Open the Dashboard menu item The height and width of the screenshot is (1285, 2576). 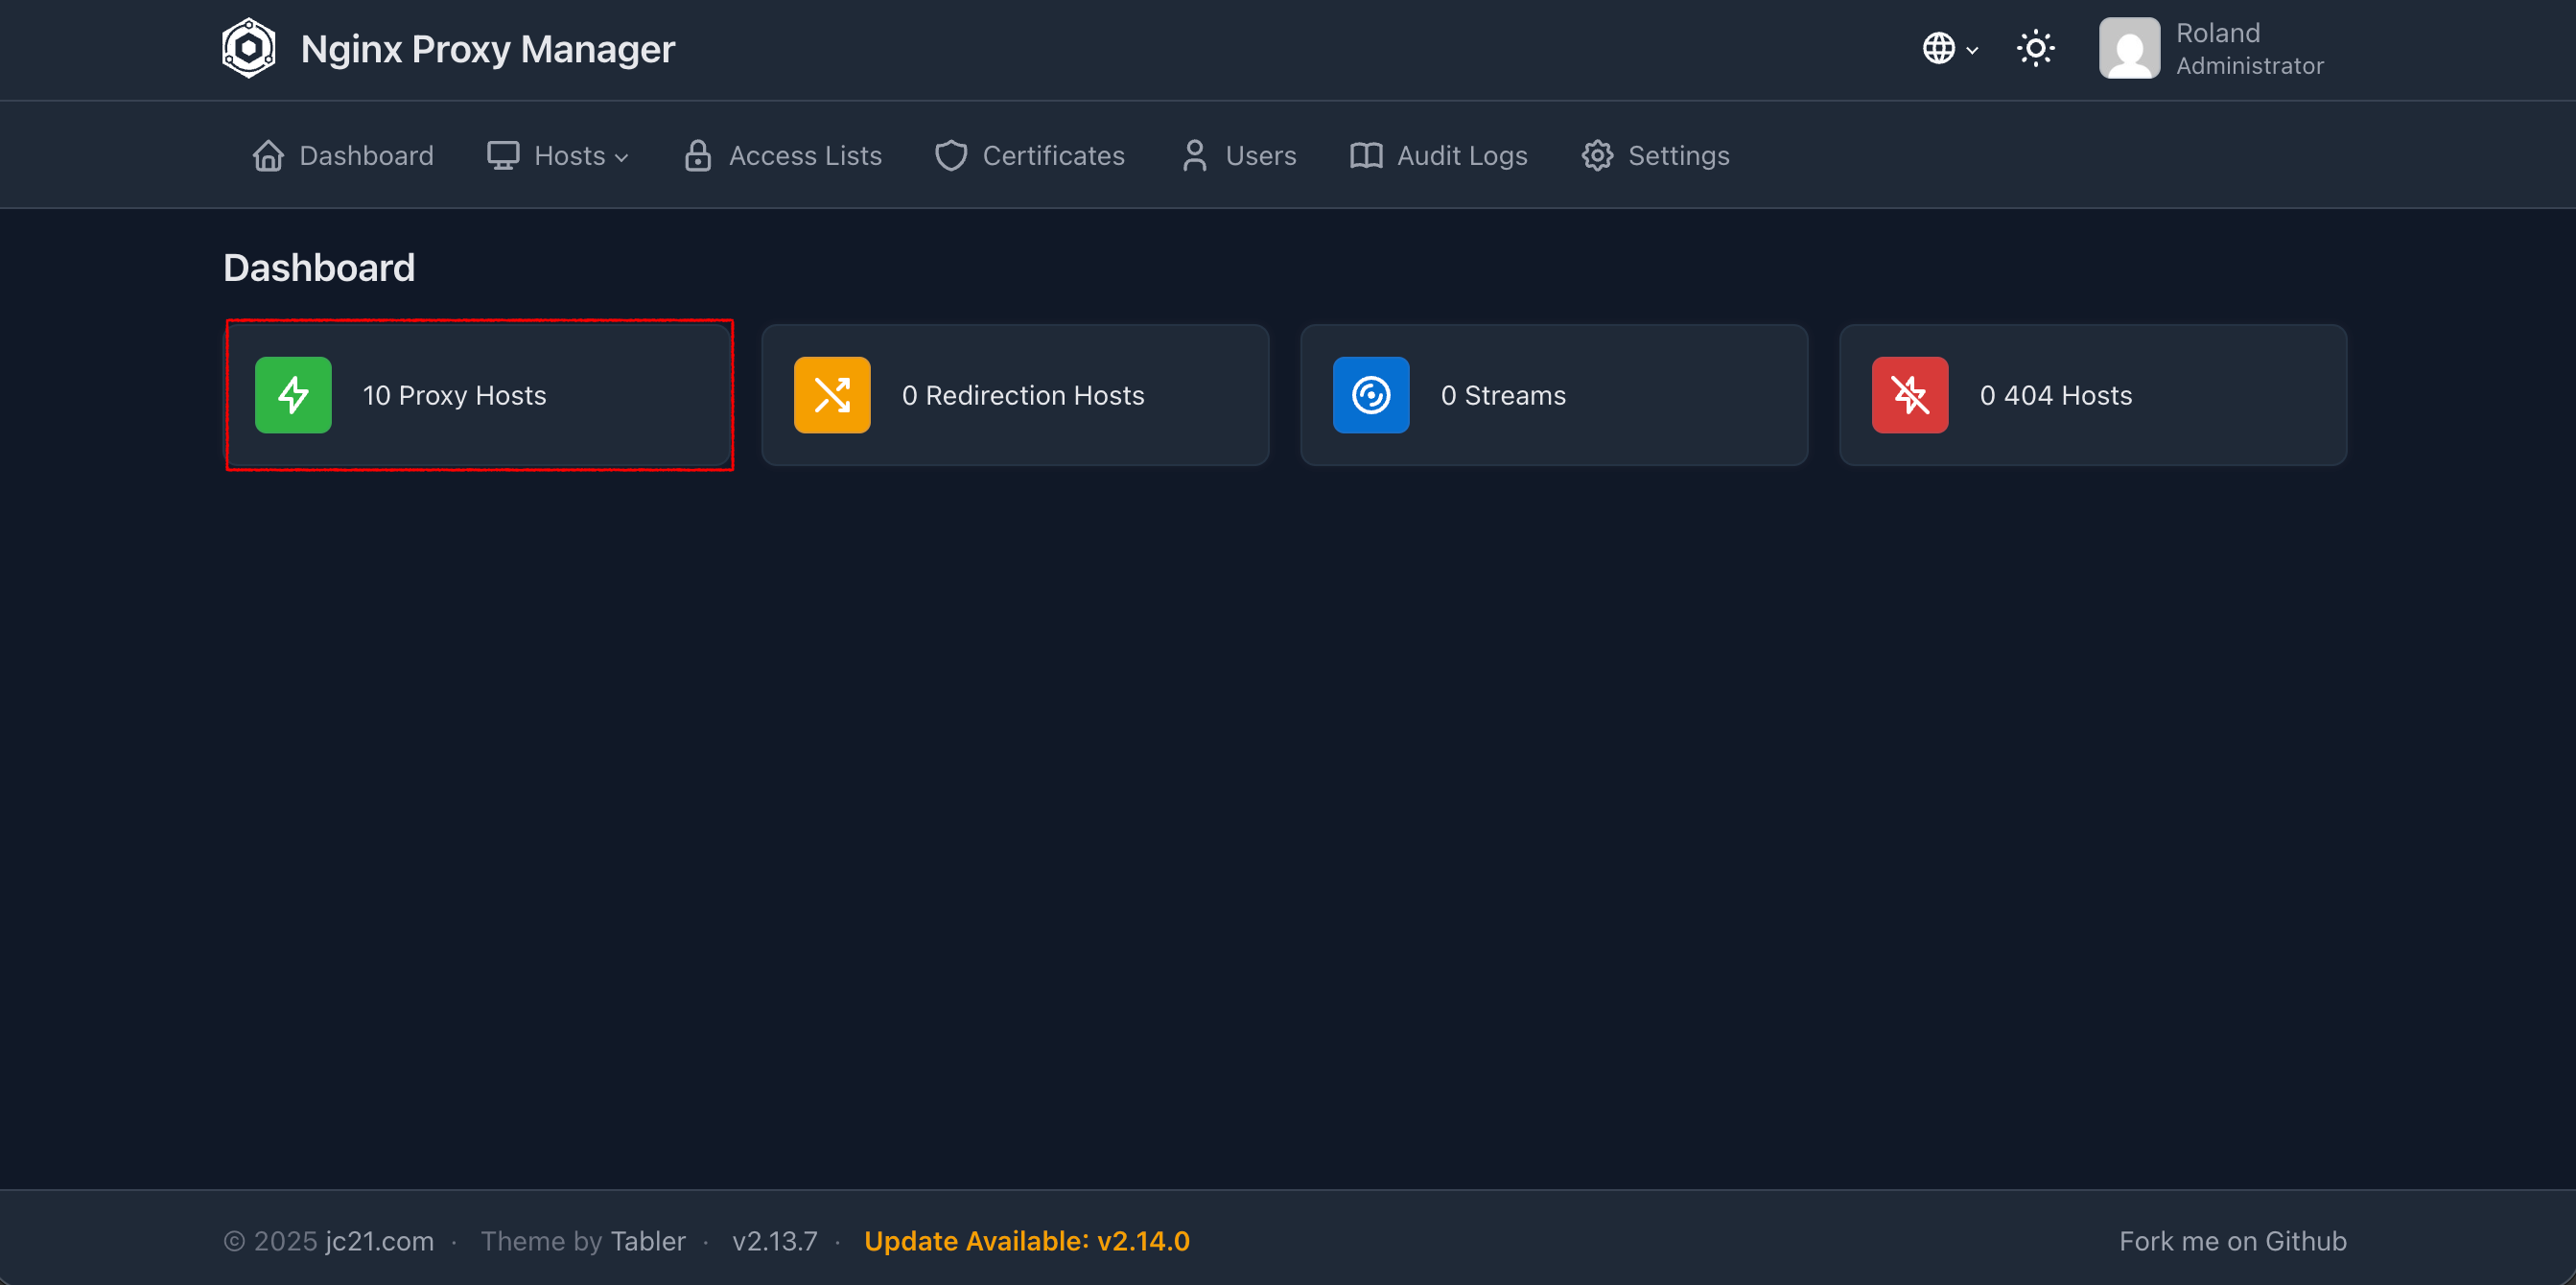(343, 156)
